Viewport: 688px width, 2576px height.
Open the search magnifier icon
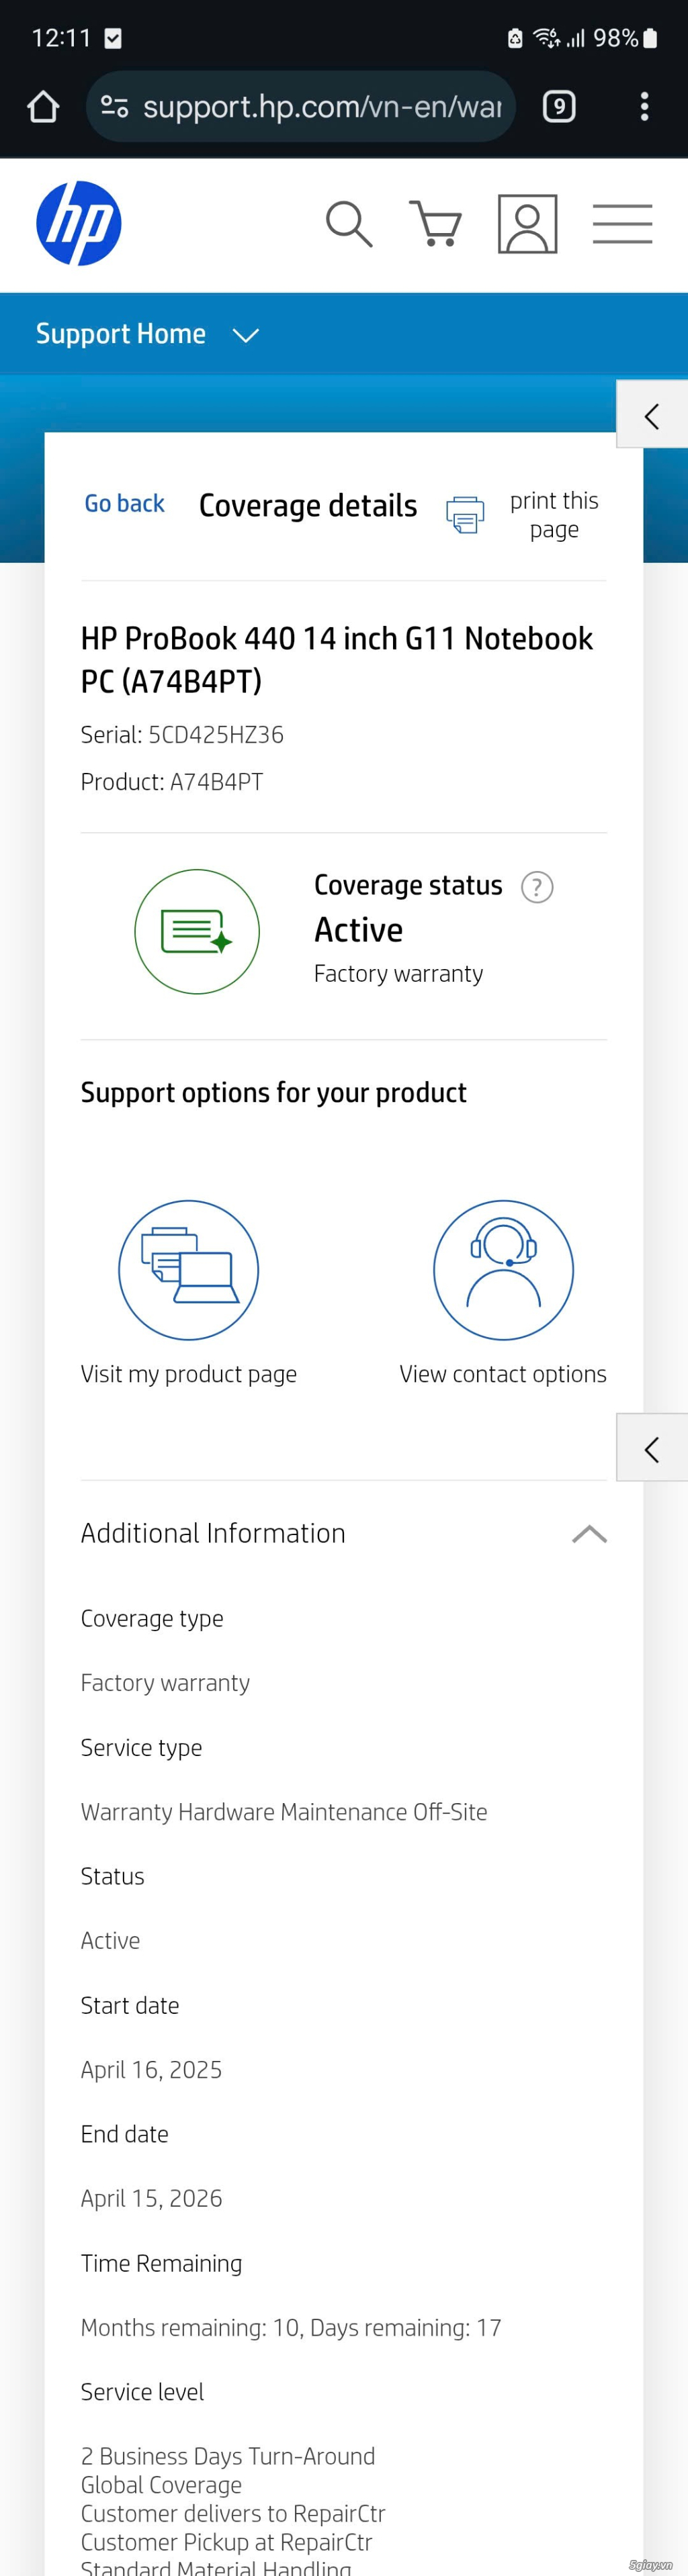point(349,223)
